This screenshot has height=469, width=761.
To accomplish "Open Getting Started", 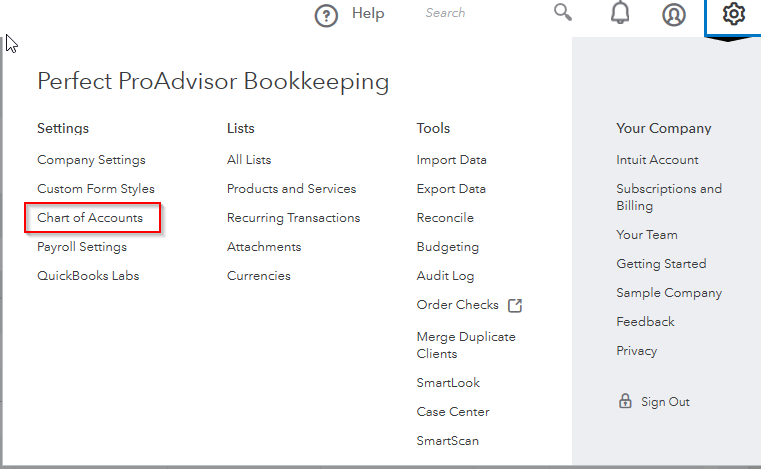I will pos(661,264).
